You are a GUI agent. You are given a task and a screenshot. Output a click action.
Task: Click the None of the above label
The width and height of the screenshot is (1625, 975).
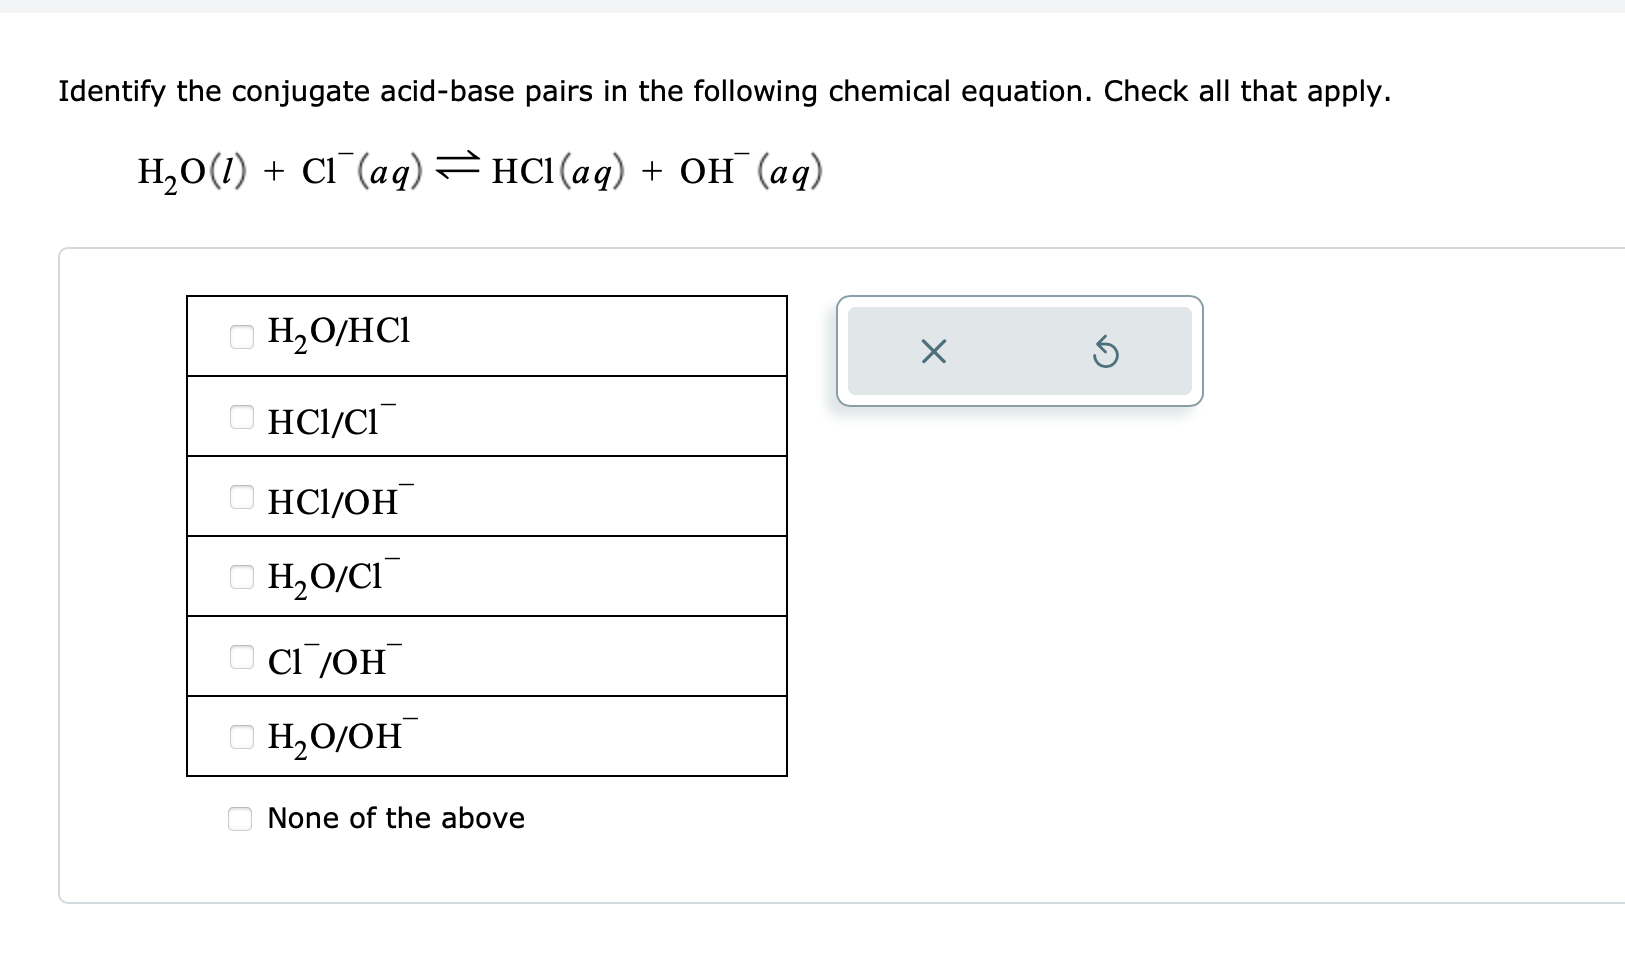tap(395, 818)
